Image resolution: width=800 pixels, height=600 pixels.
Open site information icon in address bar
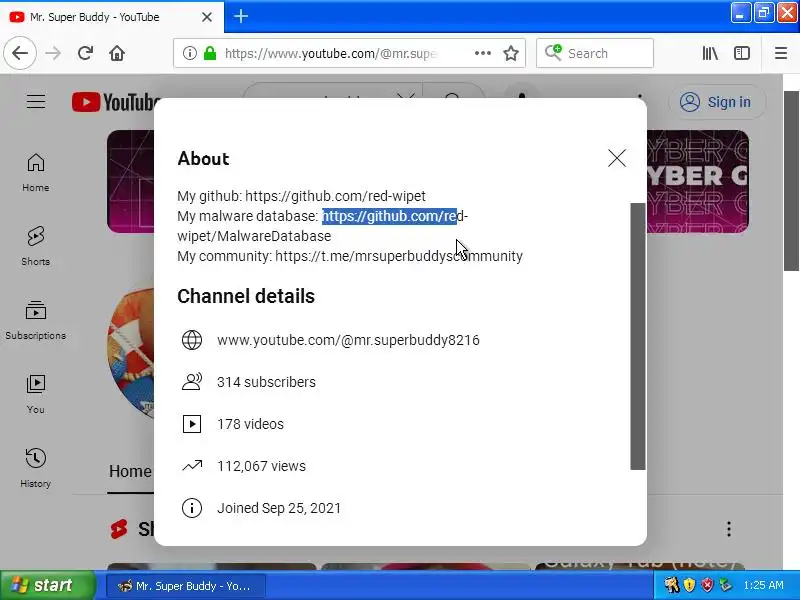click(189, 53)
